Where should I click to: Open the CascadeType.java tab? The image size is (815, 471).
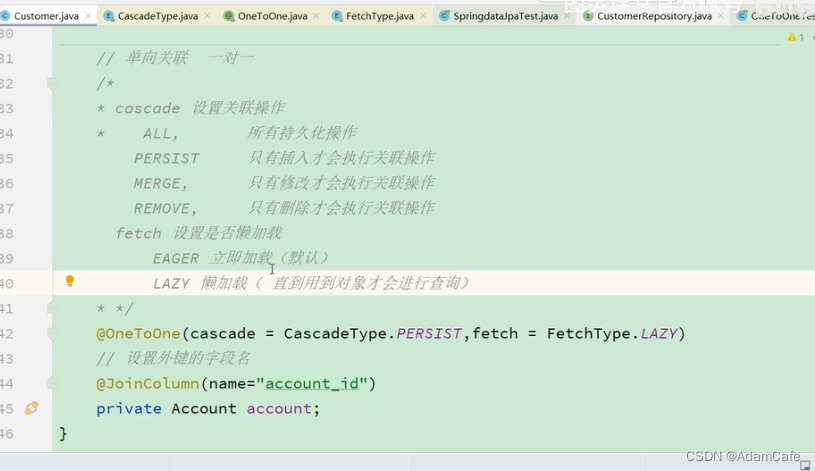click(157, 16)
